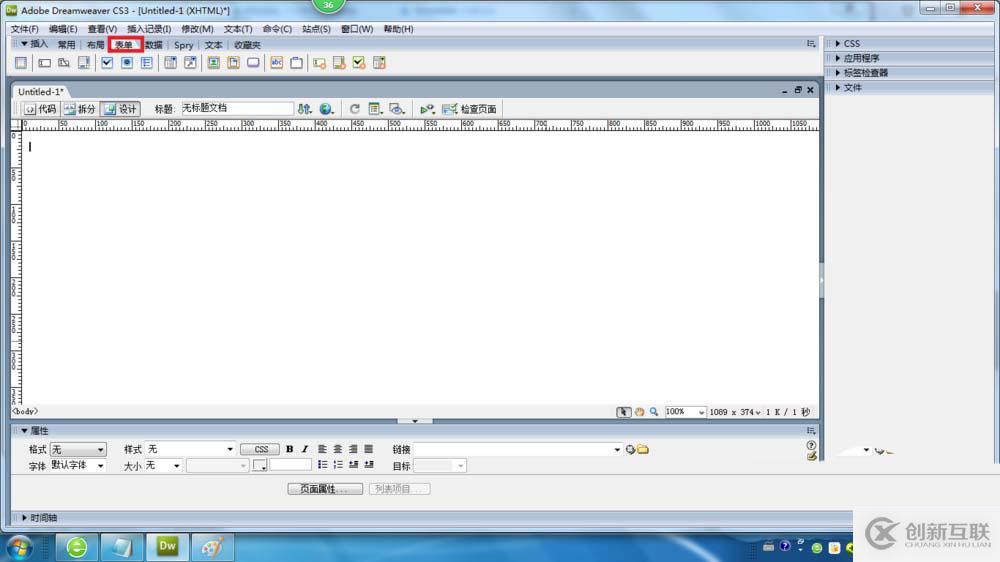Image resolution: width=1000 pixels, height=562 pixels.
Task: Open the 链接 link dropdown arrow
Action: (x=617, y=450)
